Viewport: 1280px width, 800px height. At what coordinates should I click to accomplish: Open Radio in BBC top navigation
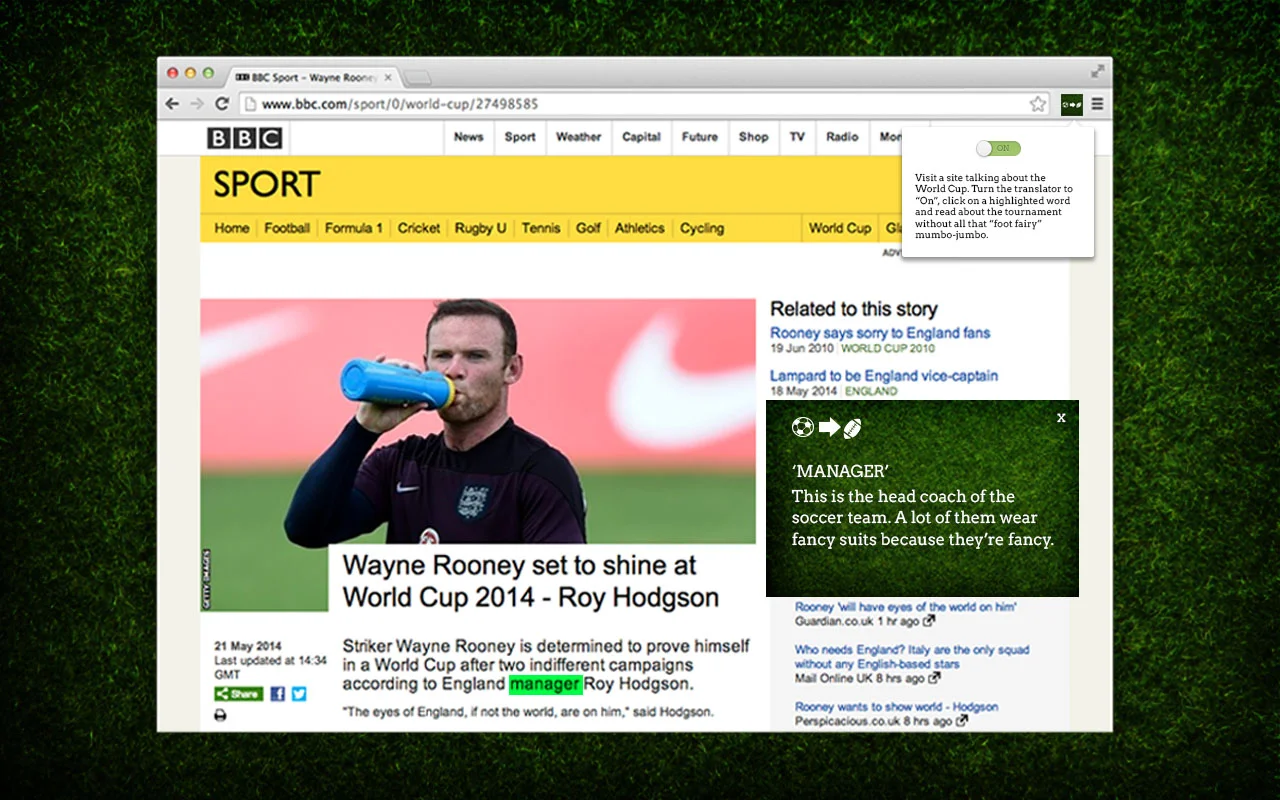click(x=843, y=137)
